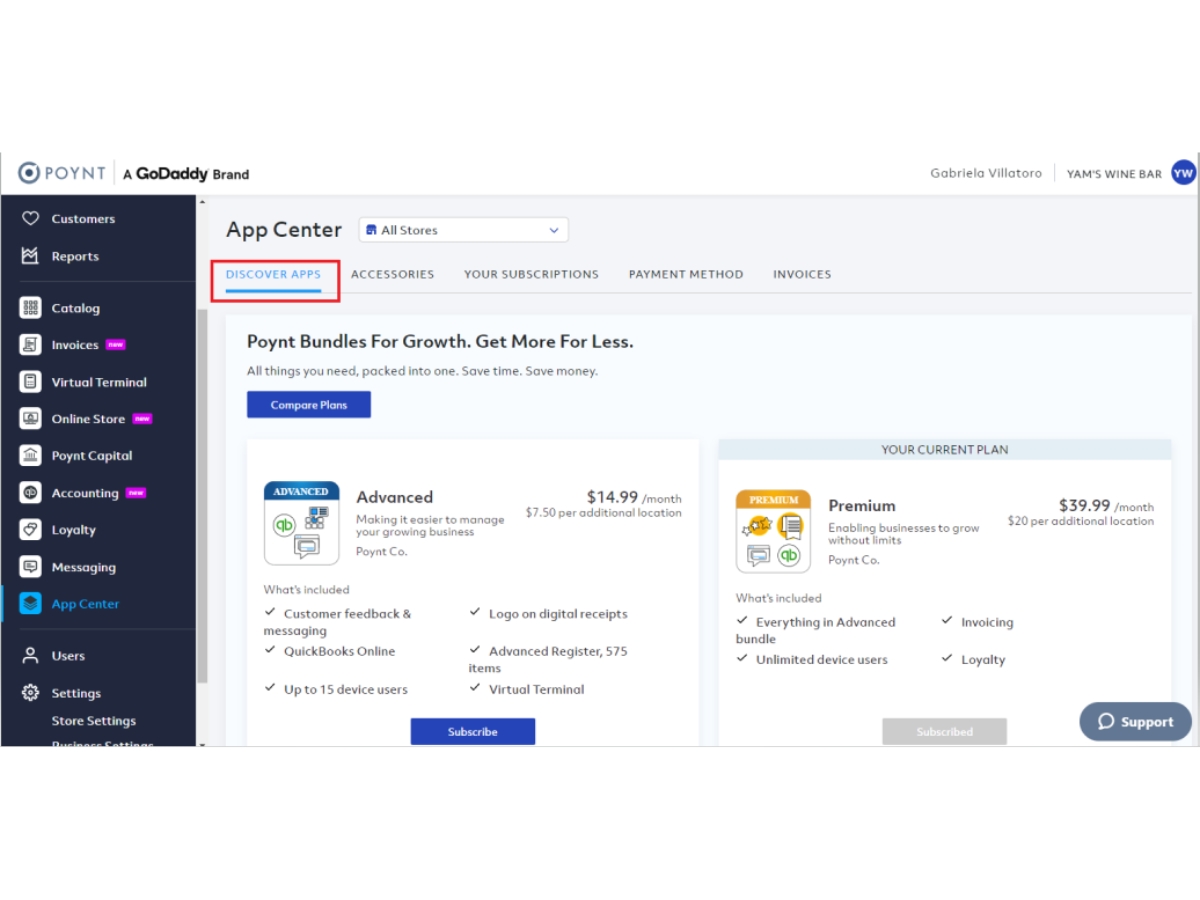Screen dimensions: 1200x900
Task: Click the App Center layers icon
Action: pos(30,604)
